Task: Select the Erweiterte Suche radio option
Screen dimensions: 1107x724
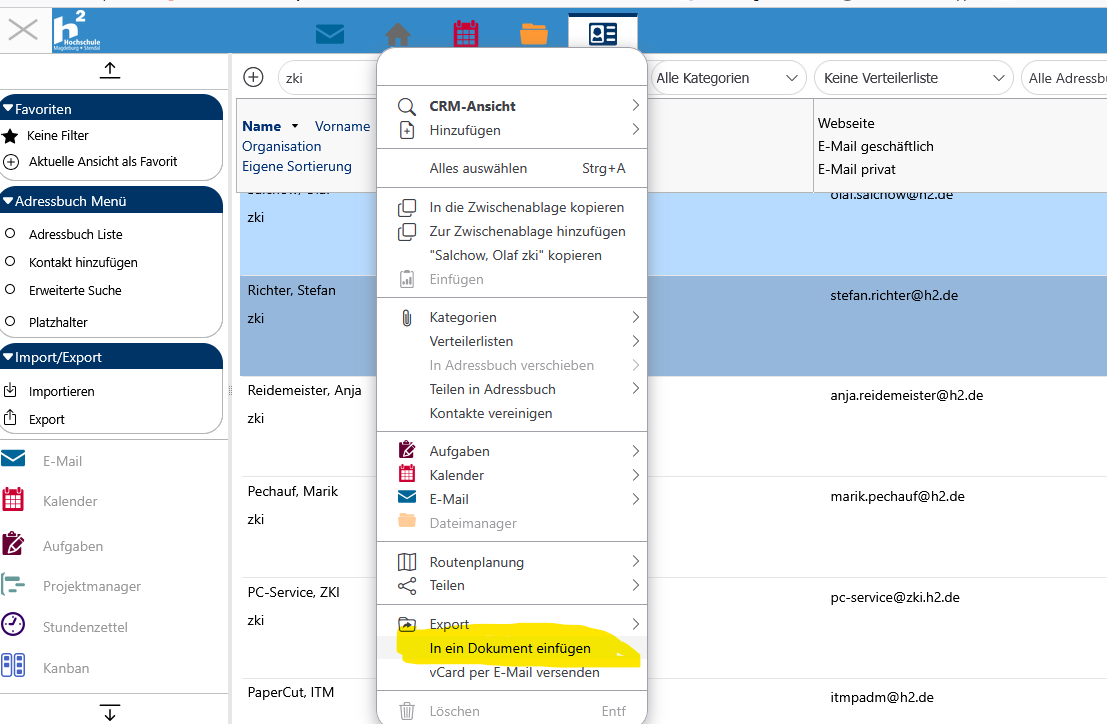Action: [x=11, y=290]
